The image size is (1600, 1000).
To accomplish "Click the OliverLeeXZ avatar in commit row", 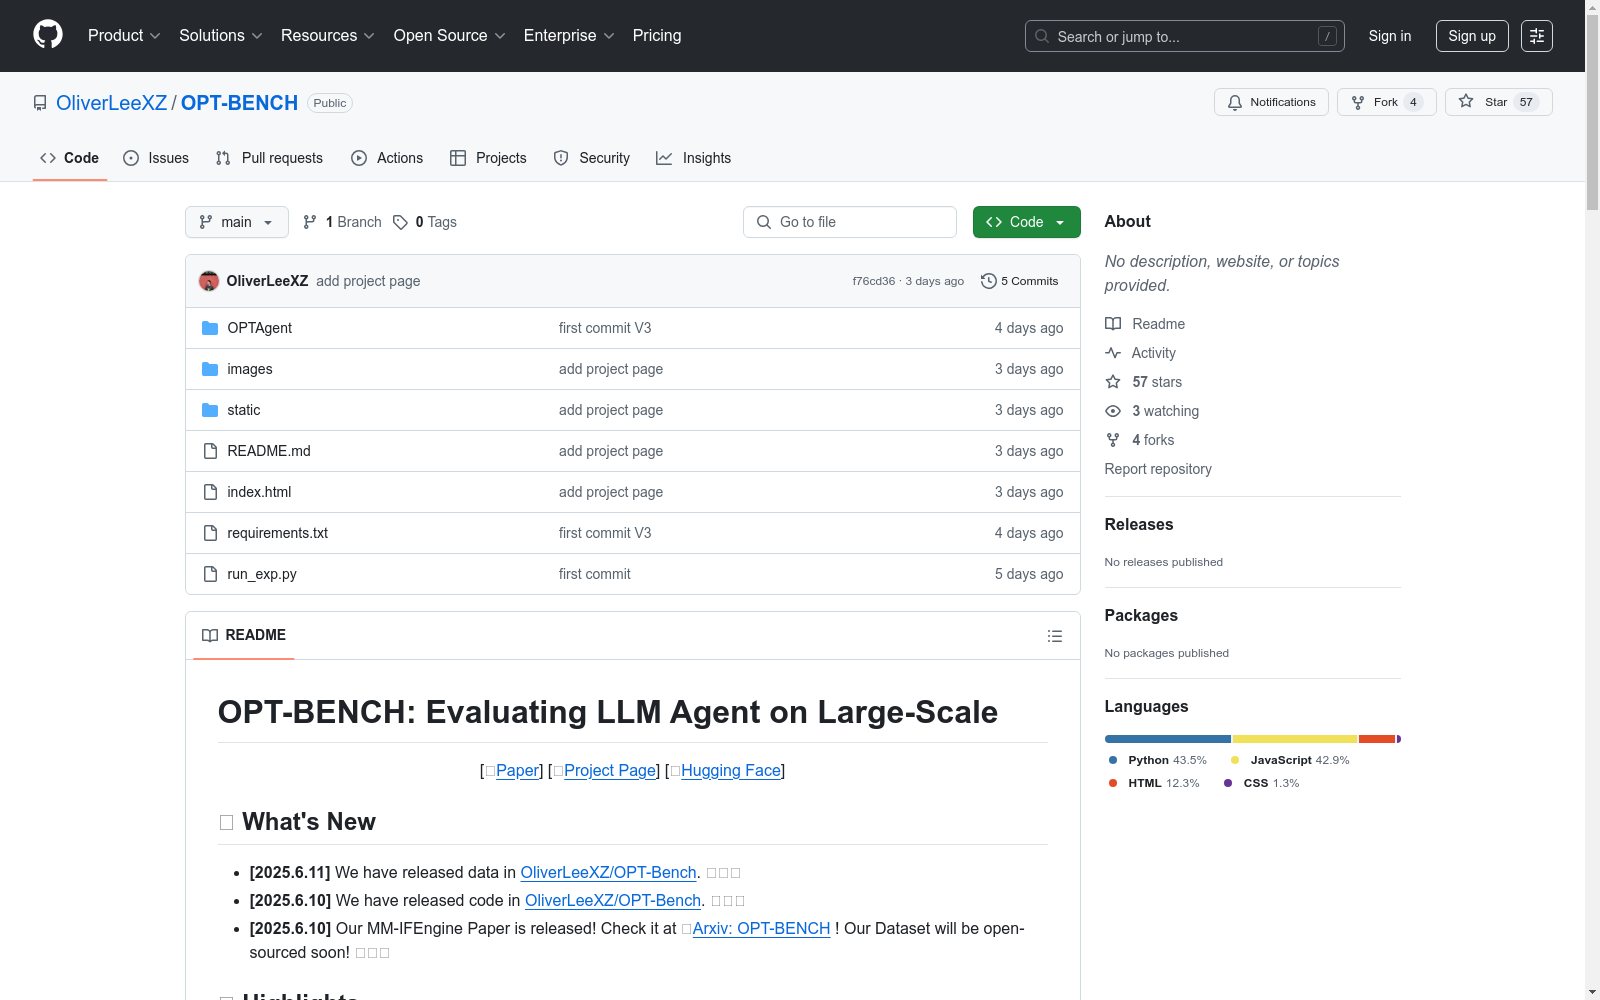I will (x=209, y=281).
